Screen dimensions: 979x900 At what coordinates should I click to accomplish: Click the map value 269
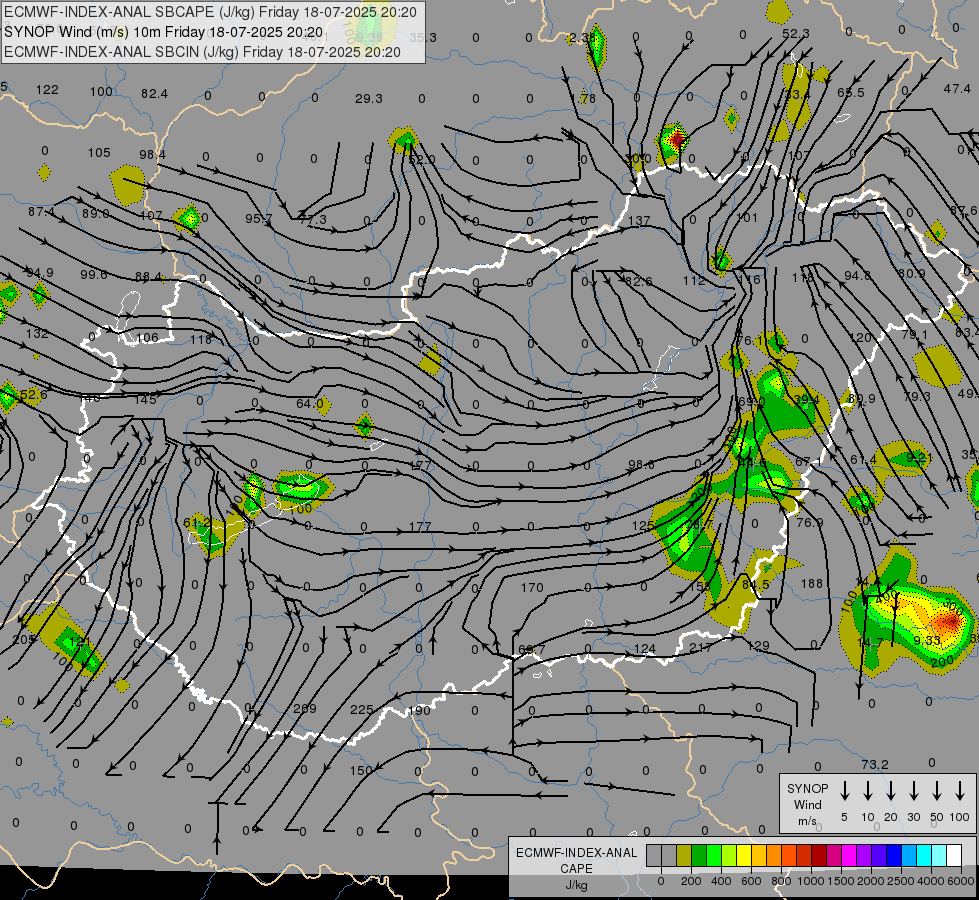point(305,709)
